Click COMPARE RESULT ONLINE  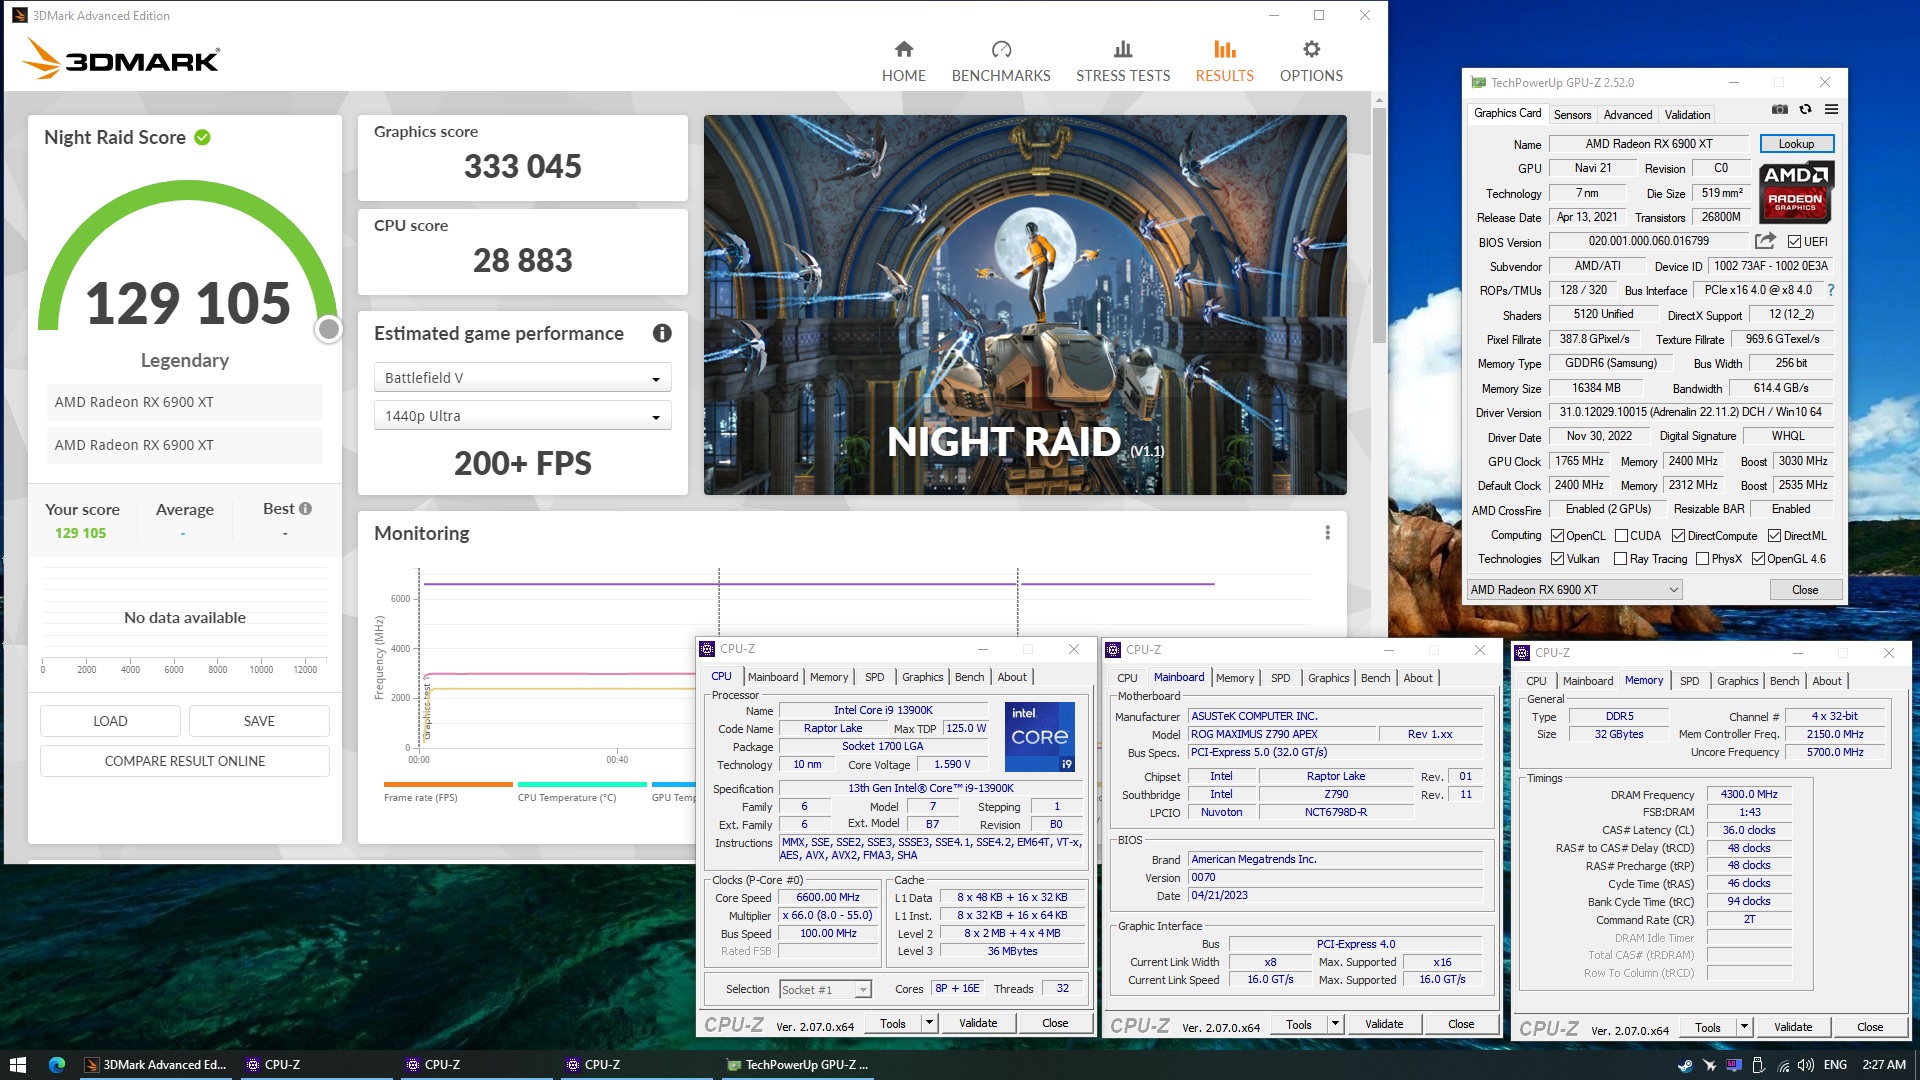(185, 761)
